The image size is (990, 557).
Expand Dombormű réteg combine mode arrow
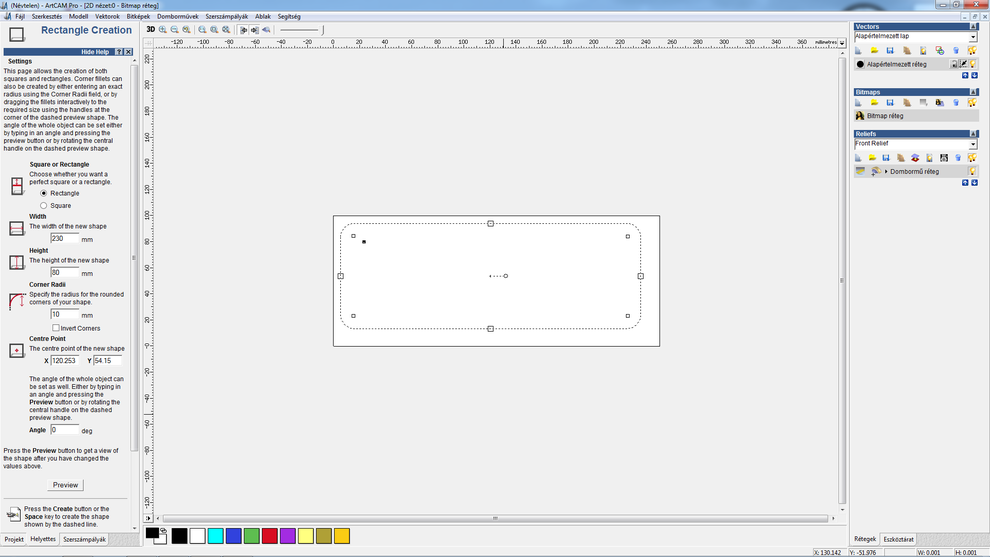coord(886,171)
